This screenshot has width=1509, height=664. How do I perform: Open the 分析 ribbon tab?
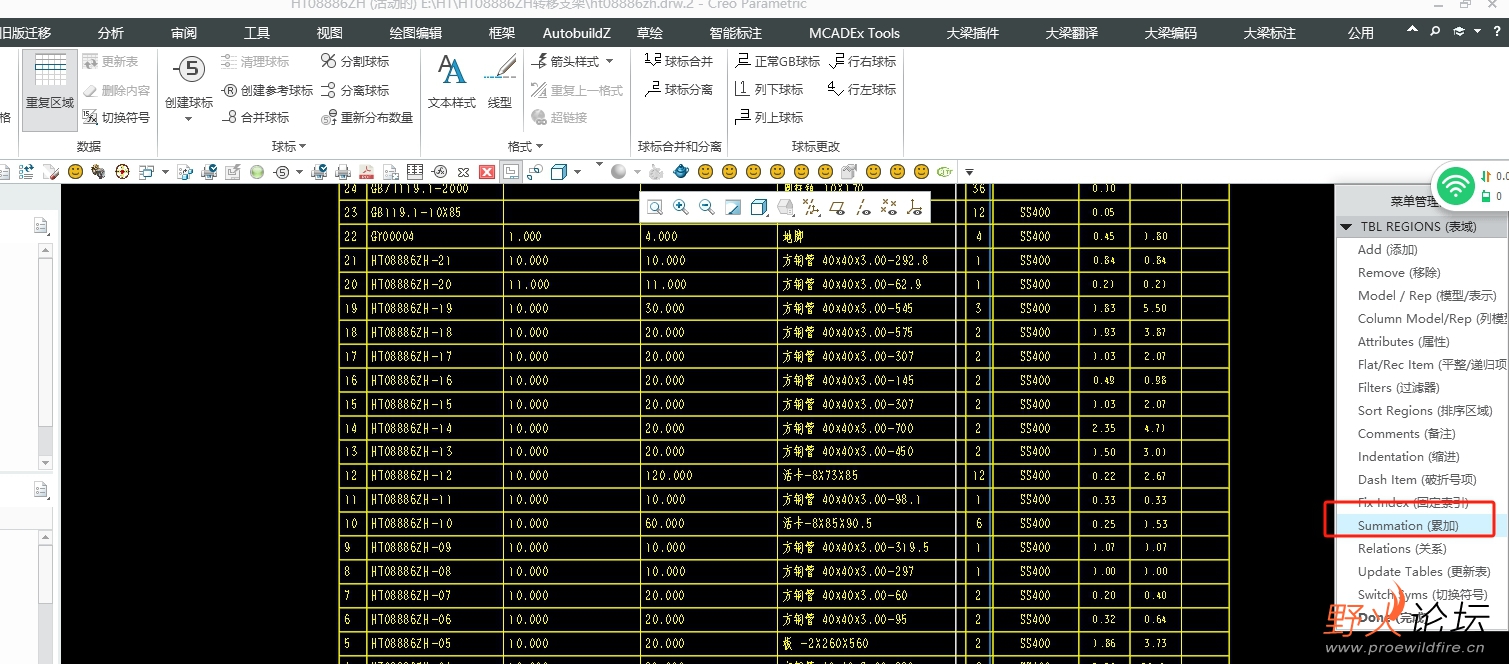pyautogui.click(x=111, y=33)
